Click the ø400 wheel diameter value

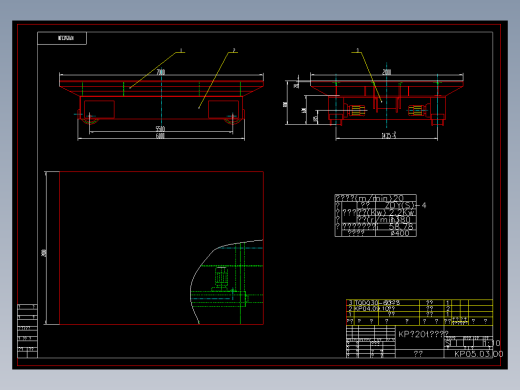(x=400, y=233)
